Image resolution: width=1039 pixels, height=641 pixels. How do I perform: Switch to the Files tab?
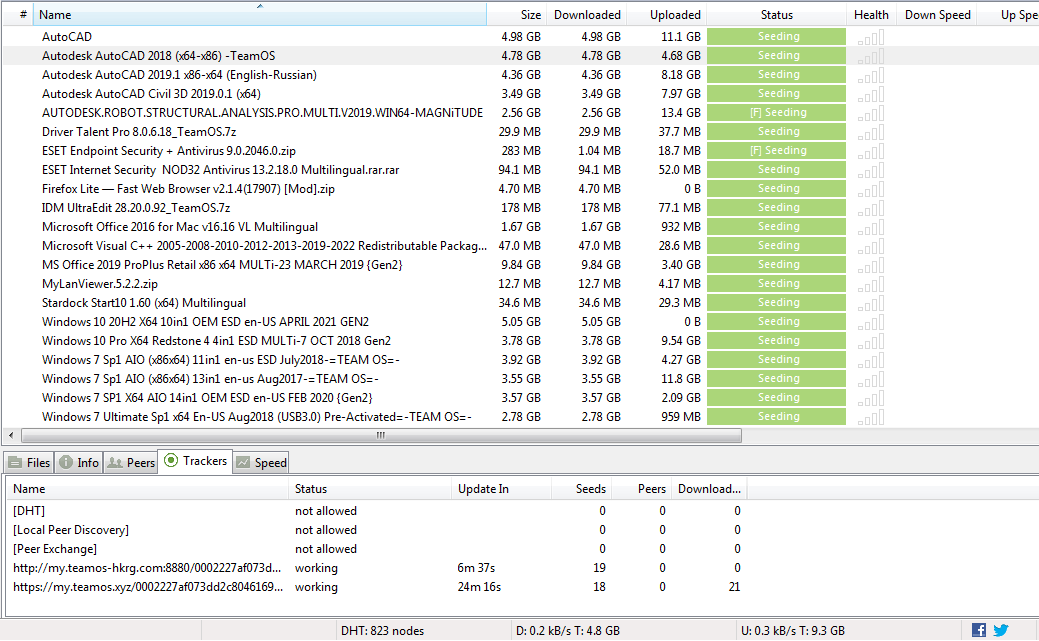tap(29, 463)
